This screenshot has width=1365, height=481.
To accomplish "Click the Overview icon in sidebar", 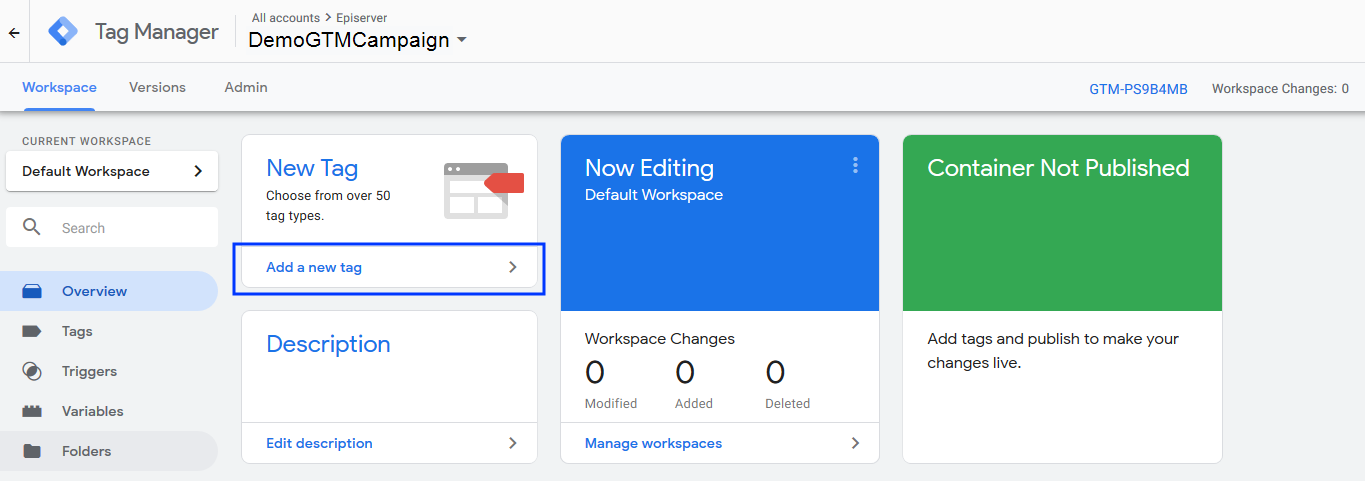I will click(32, 291).
